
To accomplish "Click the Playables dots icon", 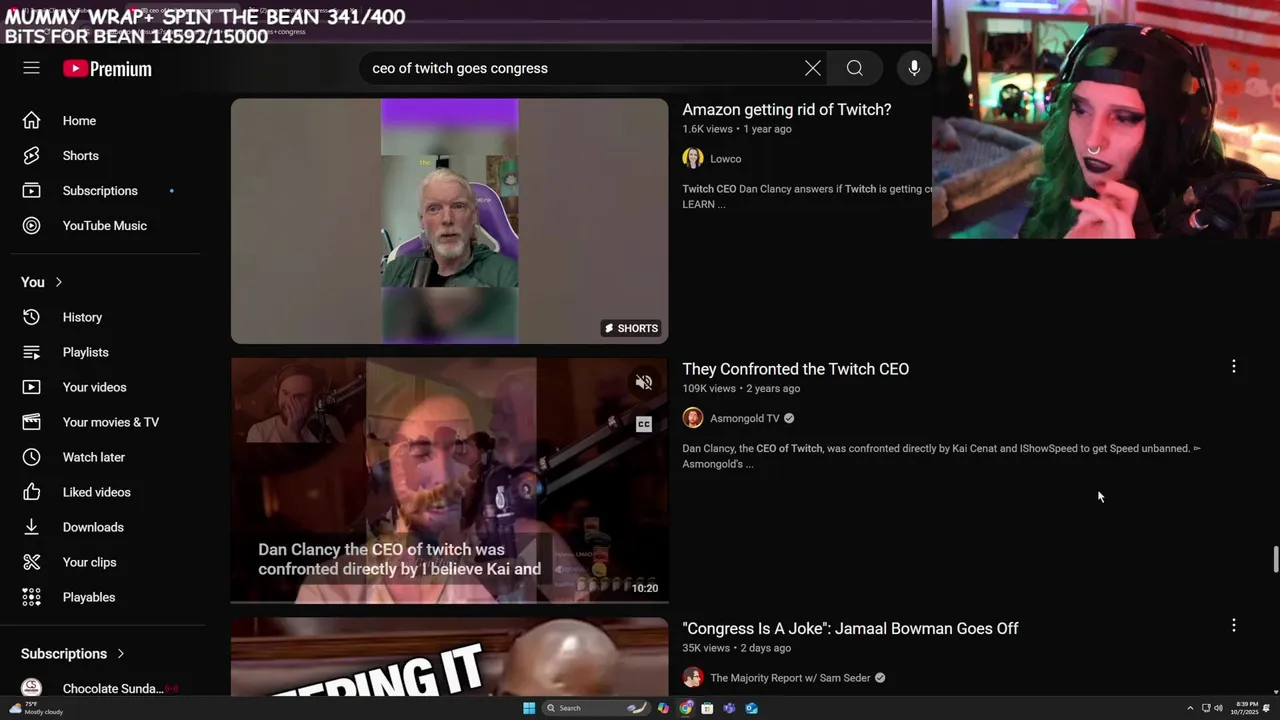I will (x=31, y=597).
